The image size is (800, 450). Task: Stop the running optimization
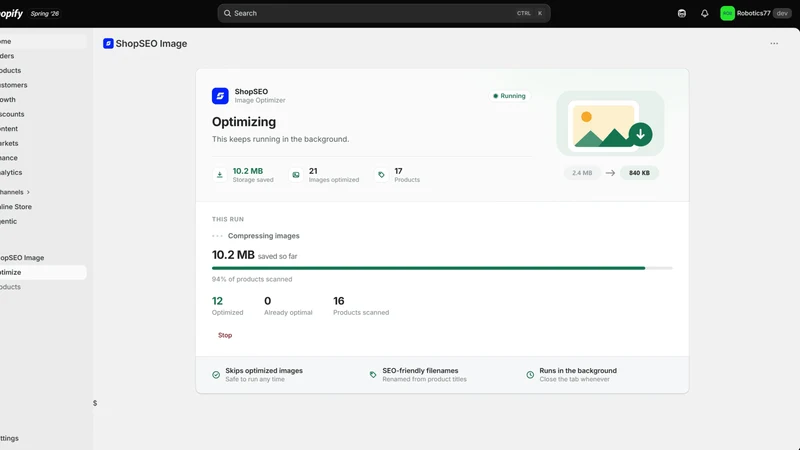point(225,335)
